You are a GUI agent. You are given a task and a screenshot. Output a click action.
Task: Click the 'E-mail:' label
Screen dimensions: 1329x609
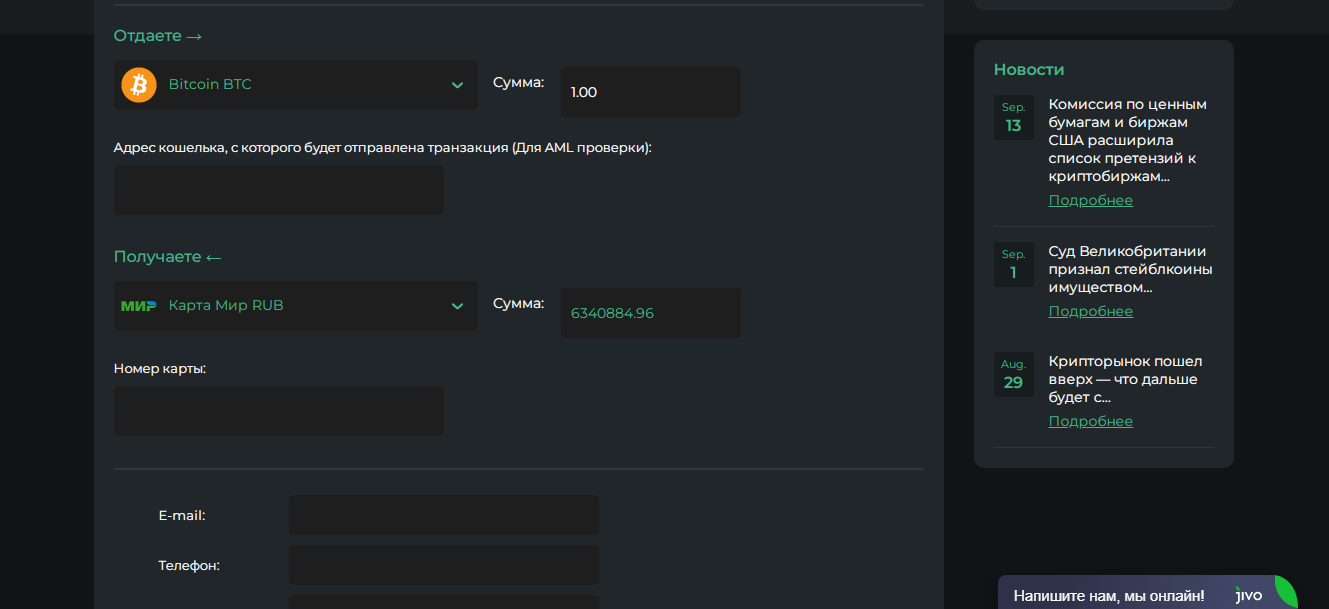pyautogui.click(x=182, y=516)
